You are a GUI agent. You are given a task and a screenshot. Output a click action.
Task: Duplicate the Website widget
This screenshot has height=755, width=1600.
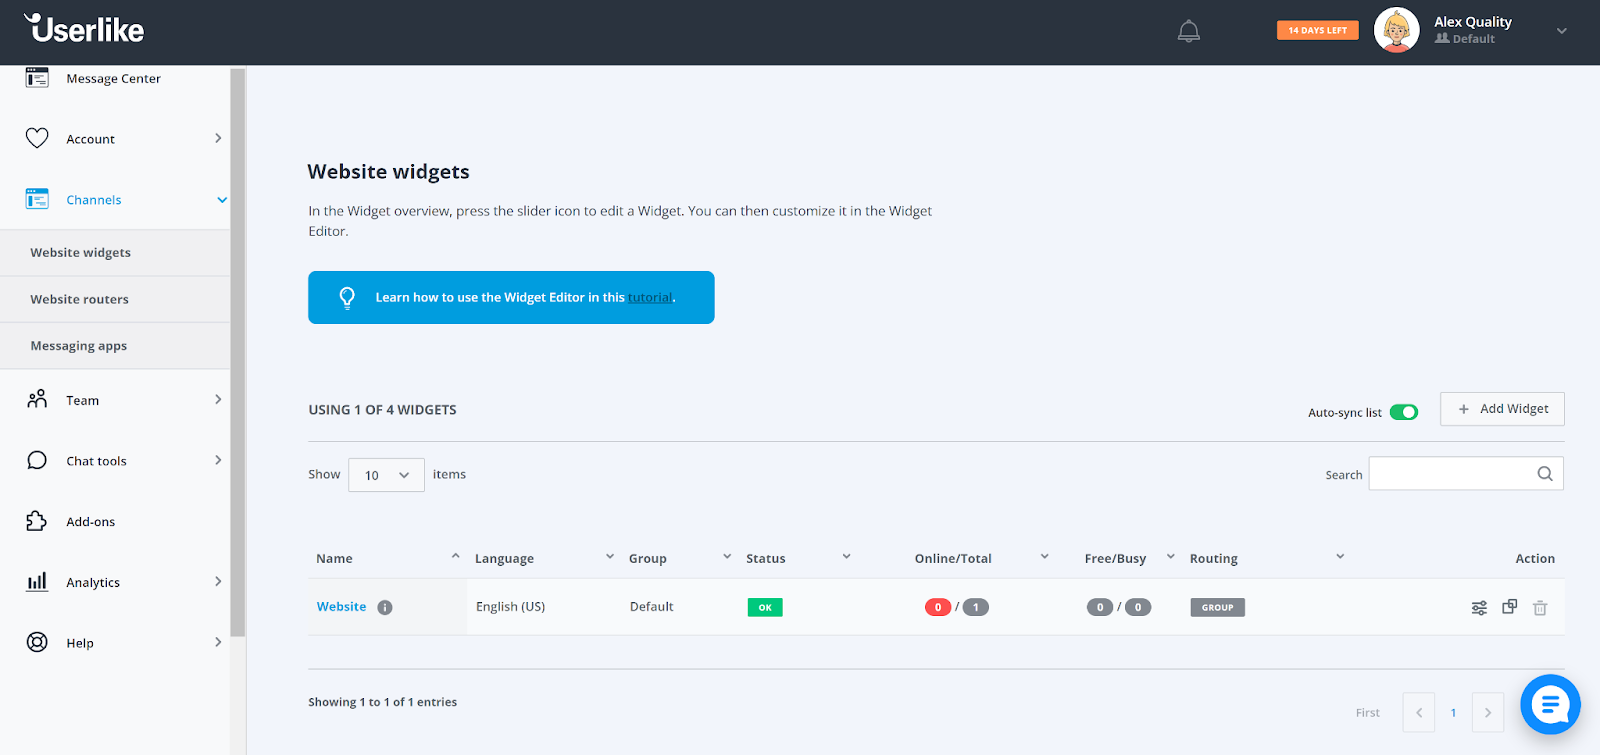click(1509, 607)
